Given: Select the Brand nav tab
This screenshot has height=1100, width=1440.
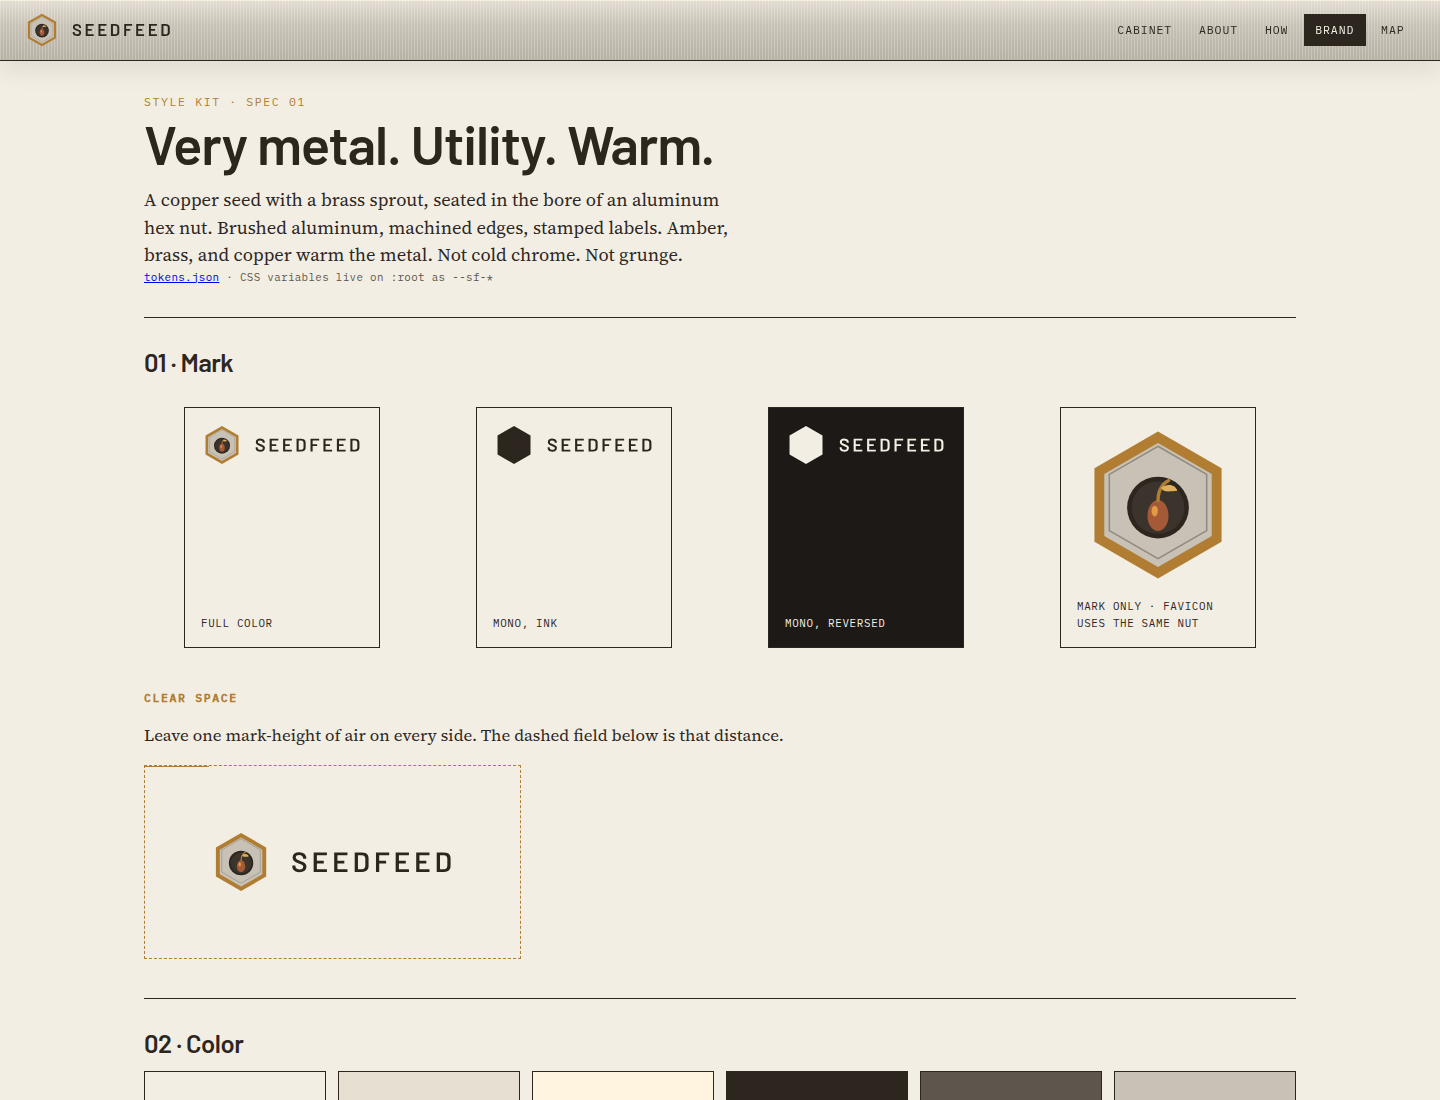Looking at the screenshot, I should (1334, 30).
